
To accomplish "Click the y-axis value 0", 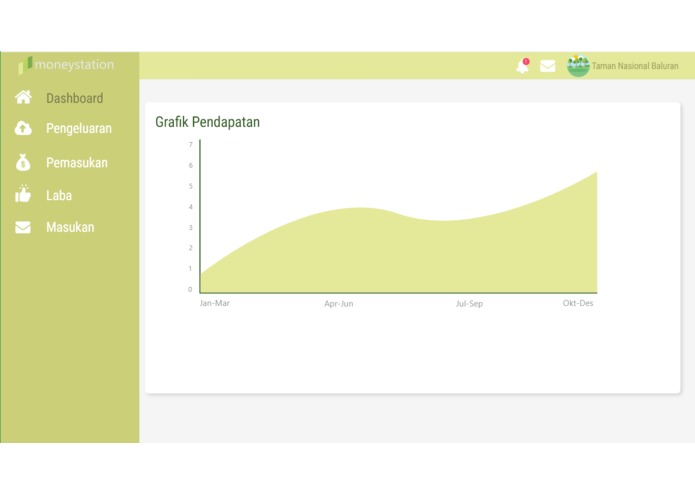I will coord(190,289).
